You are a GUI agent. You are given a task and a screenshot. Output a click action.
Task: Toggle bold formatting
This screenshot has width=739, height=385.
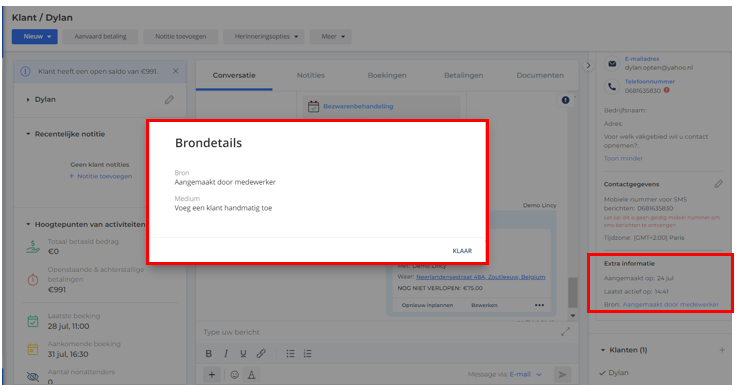[x=209, y=353]
